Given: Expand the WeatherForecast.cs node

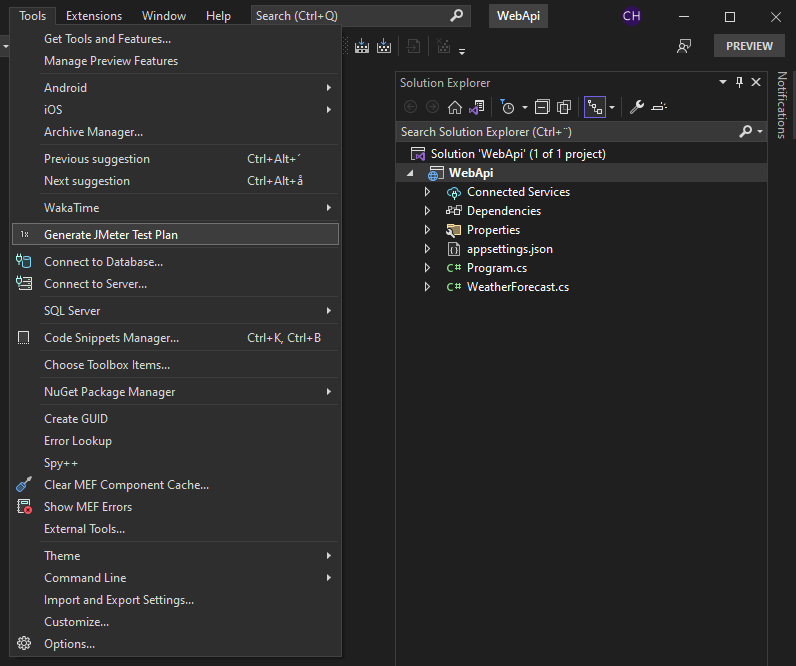Looking at the screenshot, I should pos(427,287).
